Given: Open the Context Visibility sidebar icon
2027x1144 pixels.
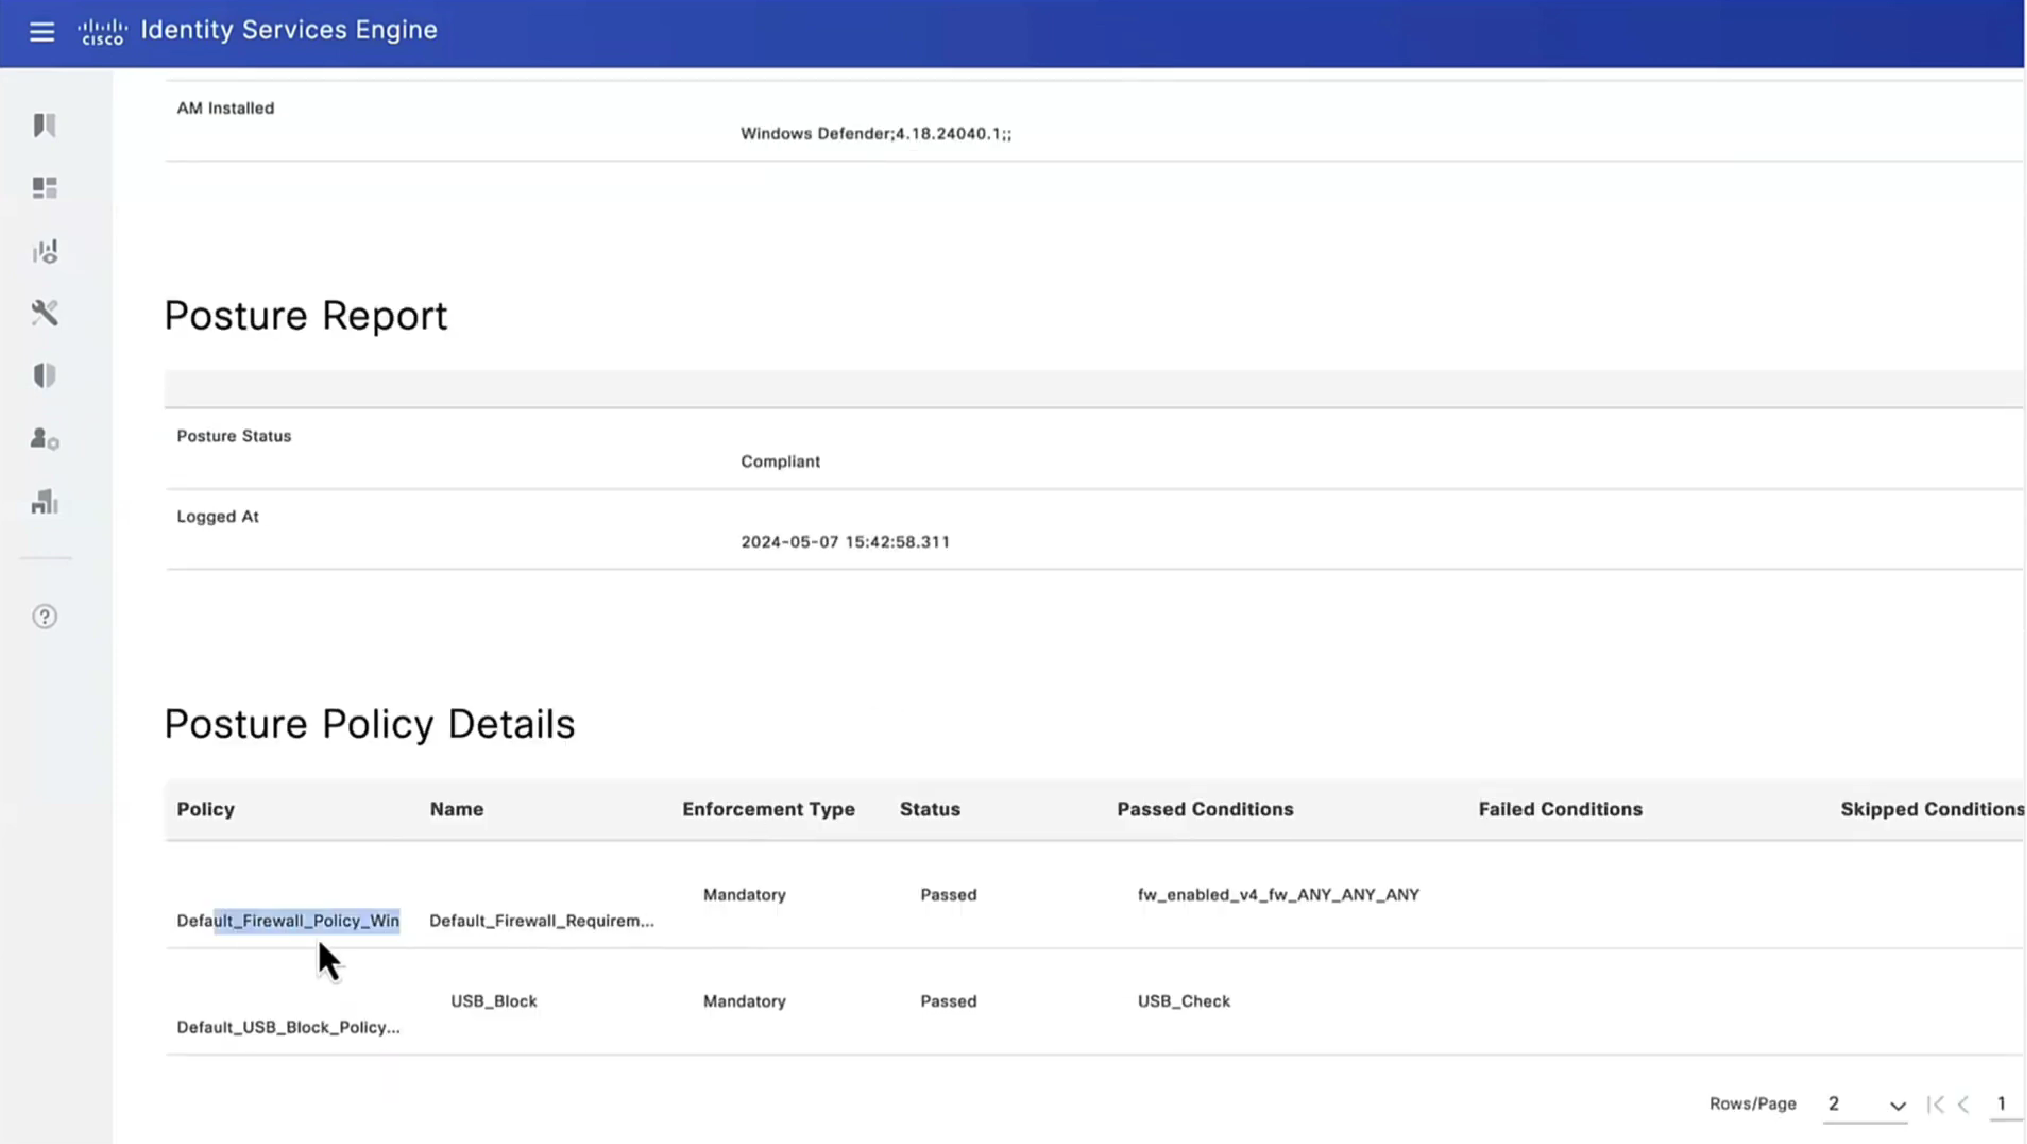Looking at the screenshot, I should [x=45, y=251].
